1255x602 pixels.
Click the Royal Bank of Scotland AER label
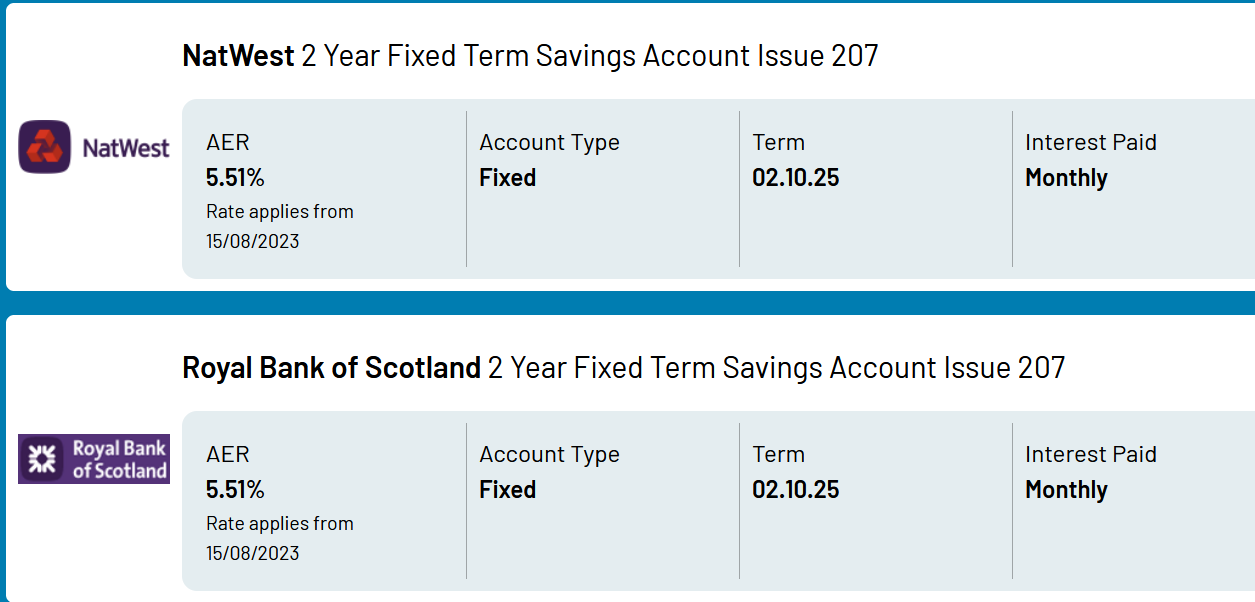coord(228,454)
